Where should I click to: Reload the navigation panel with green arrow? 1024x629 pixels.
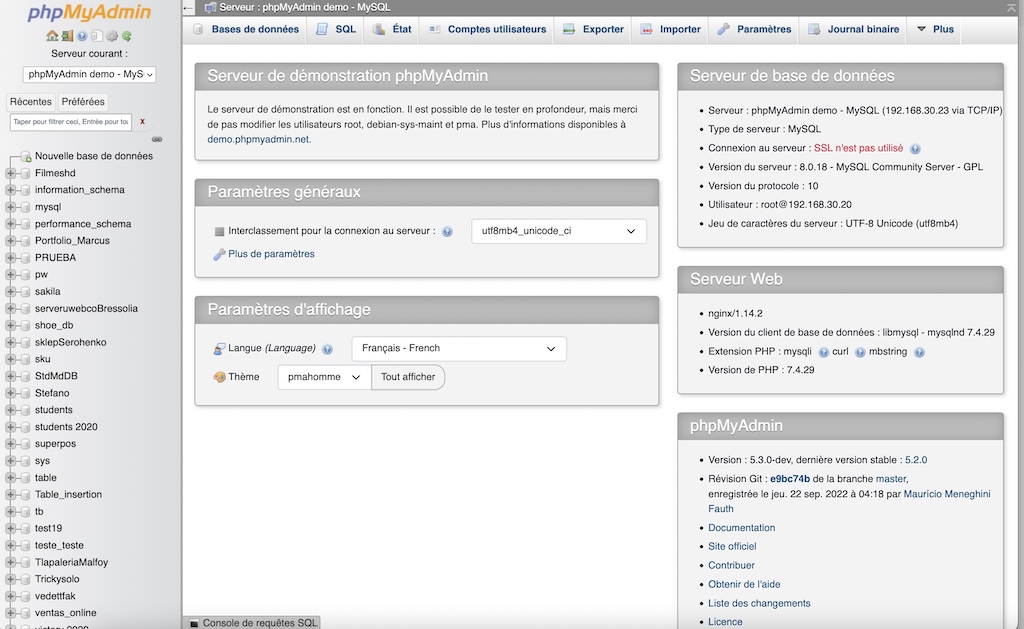127,36
